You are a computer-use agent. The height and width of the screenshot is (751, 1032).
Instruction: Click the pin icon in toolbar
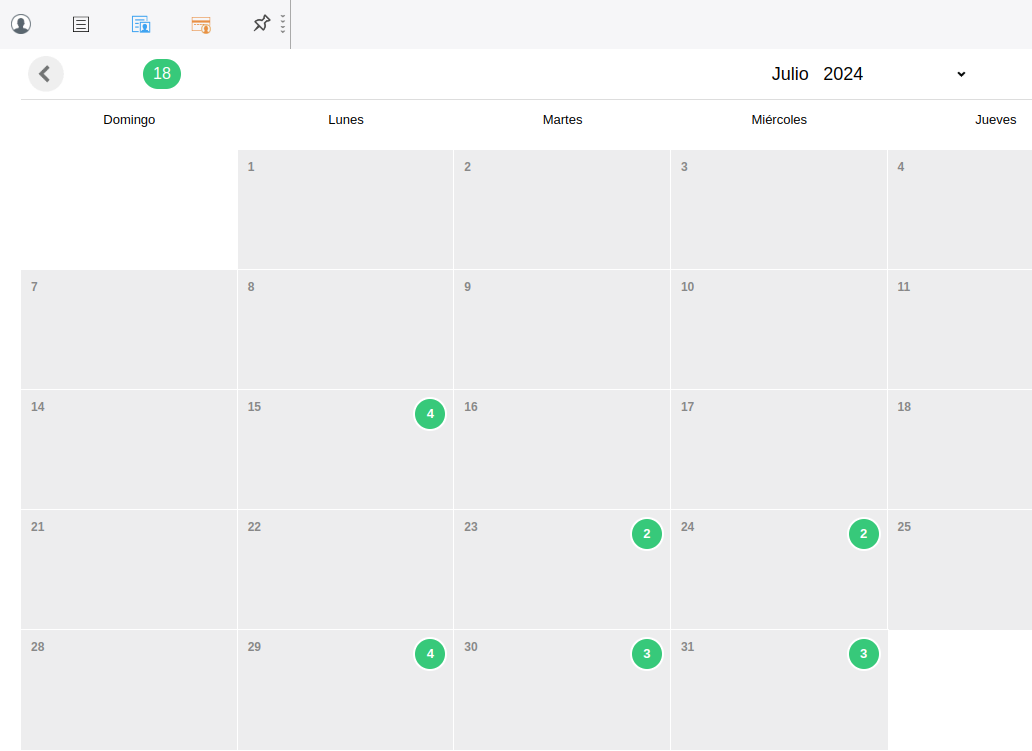pos(261,23)
